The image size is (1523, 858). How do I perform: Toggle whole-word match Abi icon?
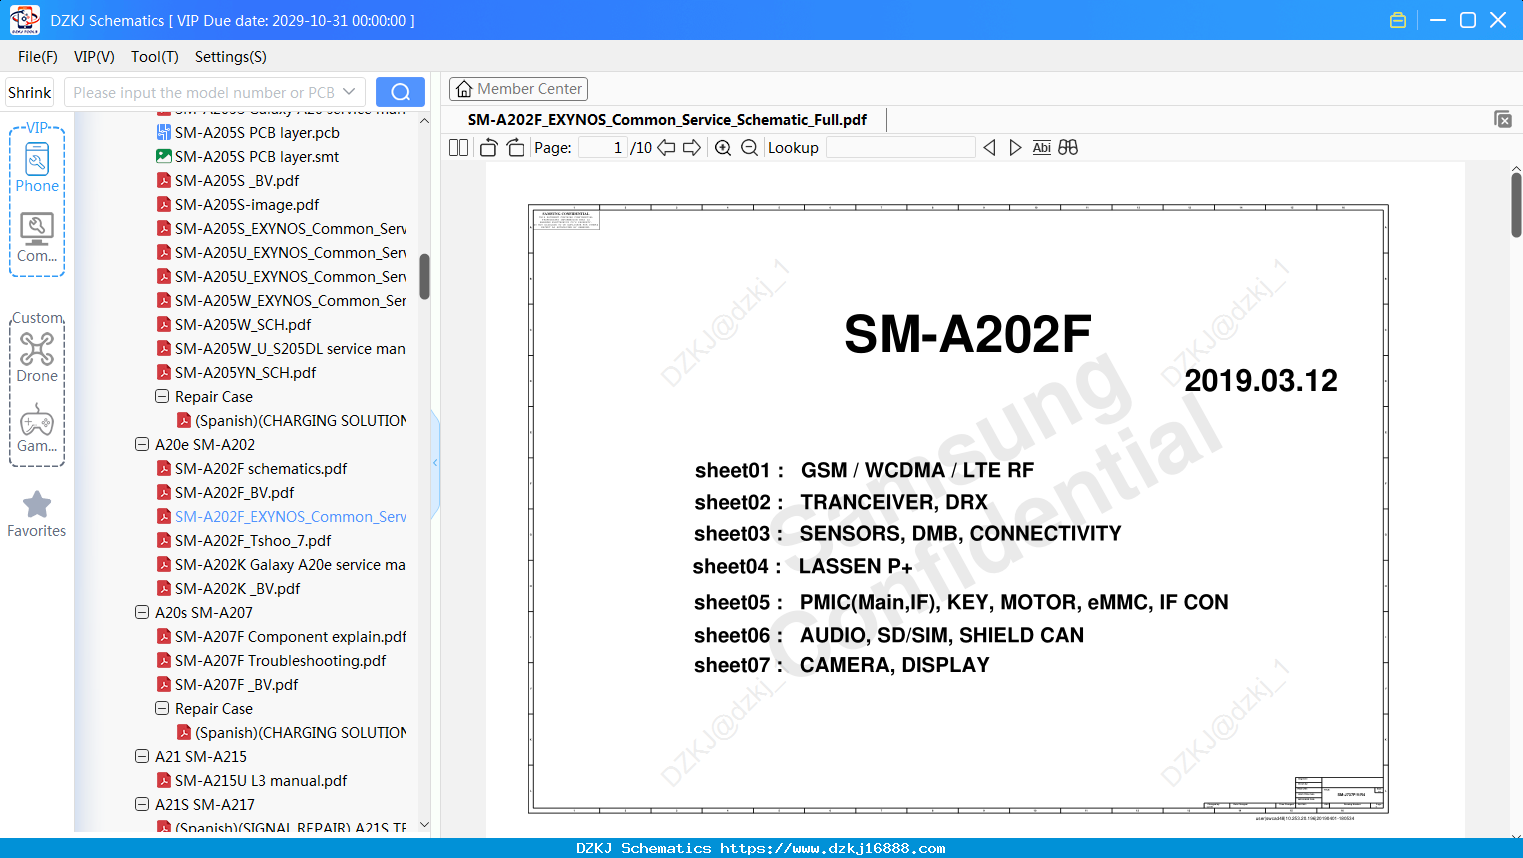click(1042, 148)
